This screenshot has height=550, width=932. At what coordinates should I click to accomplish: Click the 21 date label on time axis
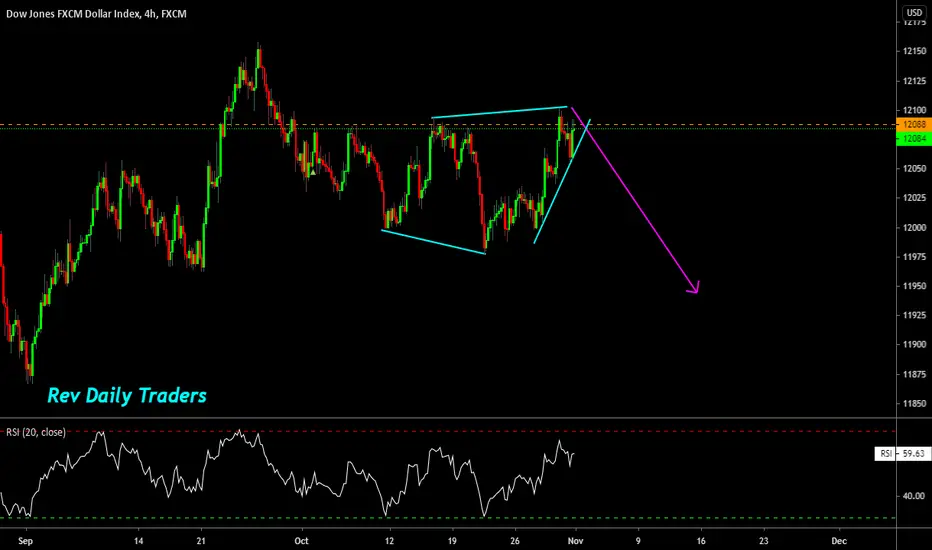tap(201, 541)
